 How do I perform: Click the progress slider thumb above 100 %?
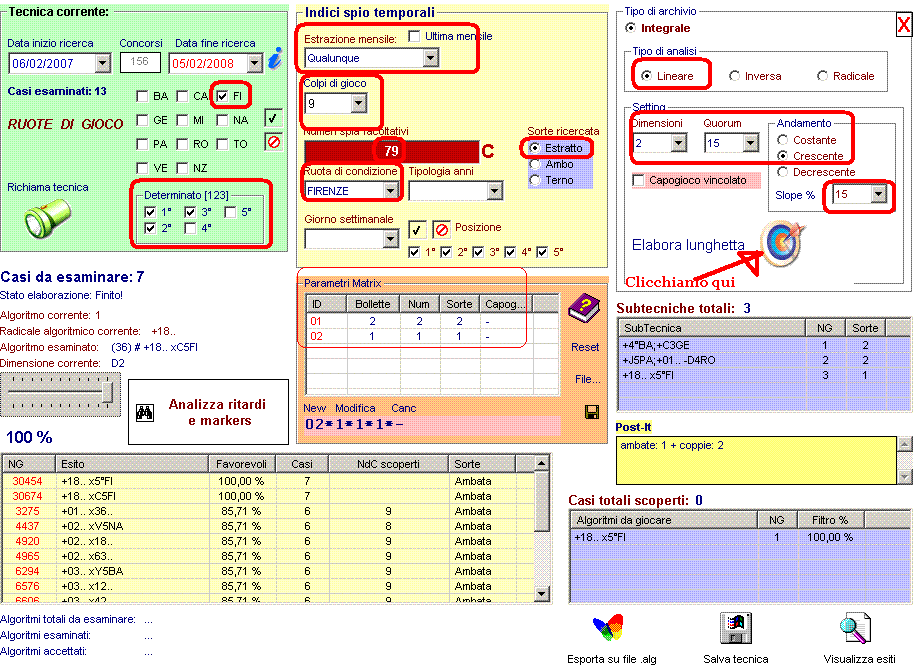click(107, 393)
